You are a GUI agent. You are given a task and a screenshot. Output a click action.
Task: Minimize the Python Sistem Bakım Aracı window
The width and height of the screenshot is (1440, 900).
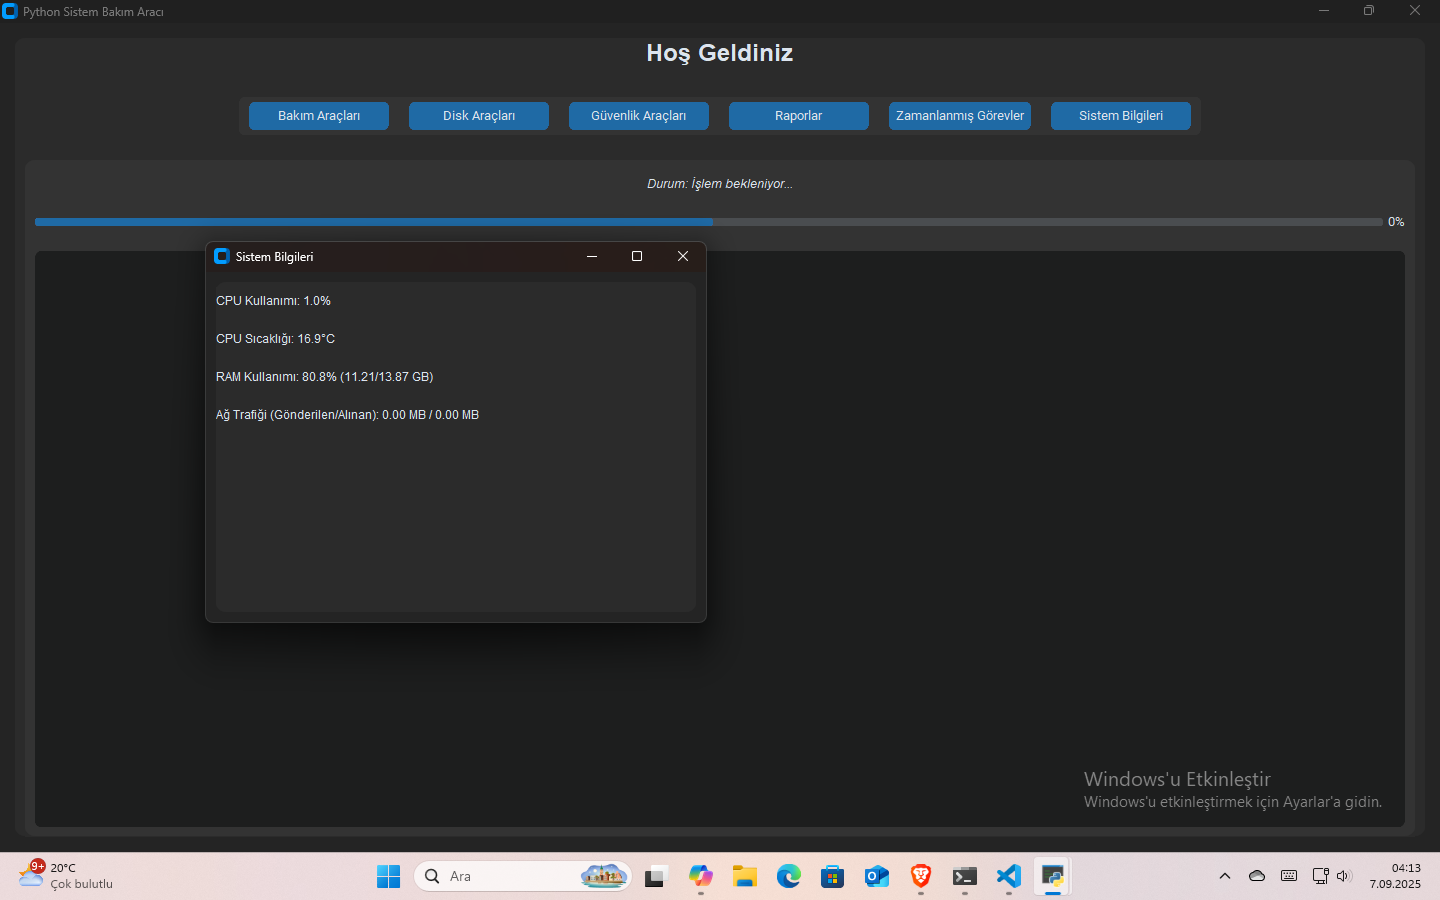[1324, 11]
